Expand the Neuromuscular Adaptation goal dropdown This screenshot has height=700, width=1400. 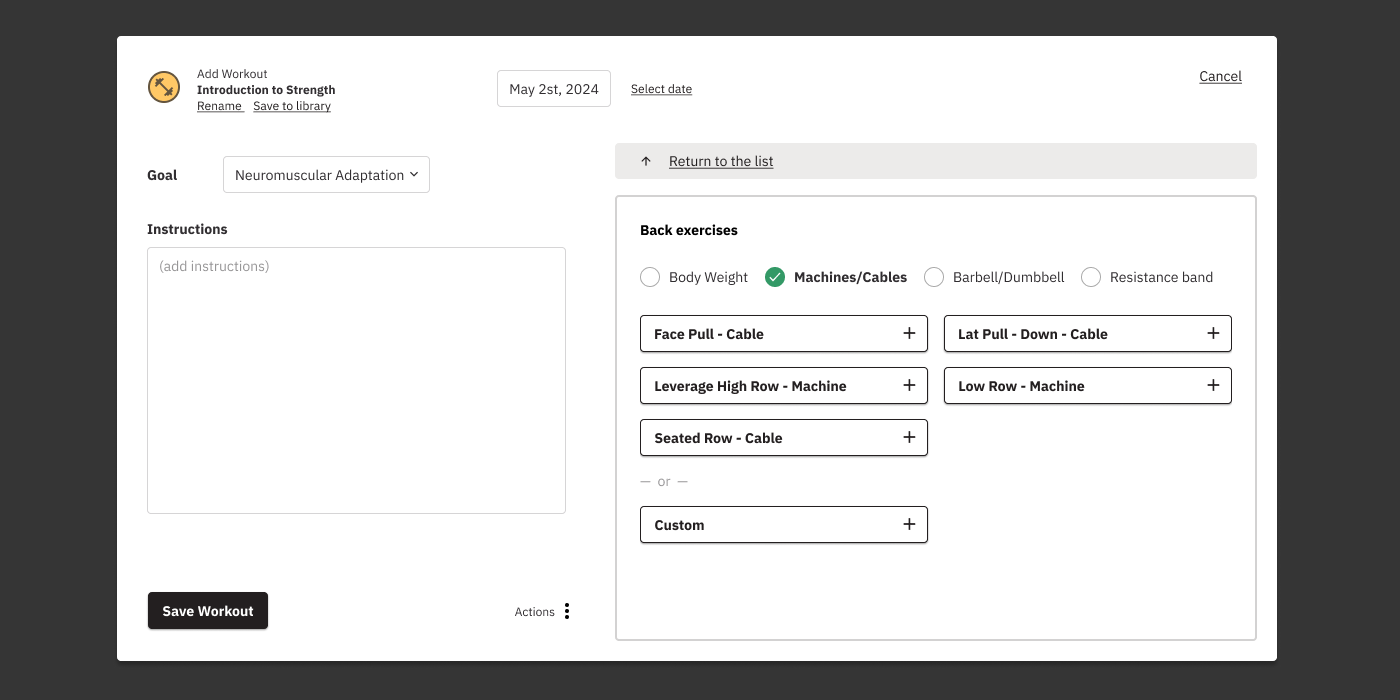click(x=326, y=175)
